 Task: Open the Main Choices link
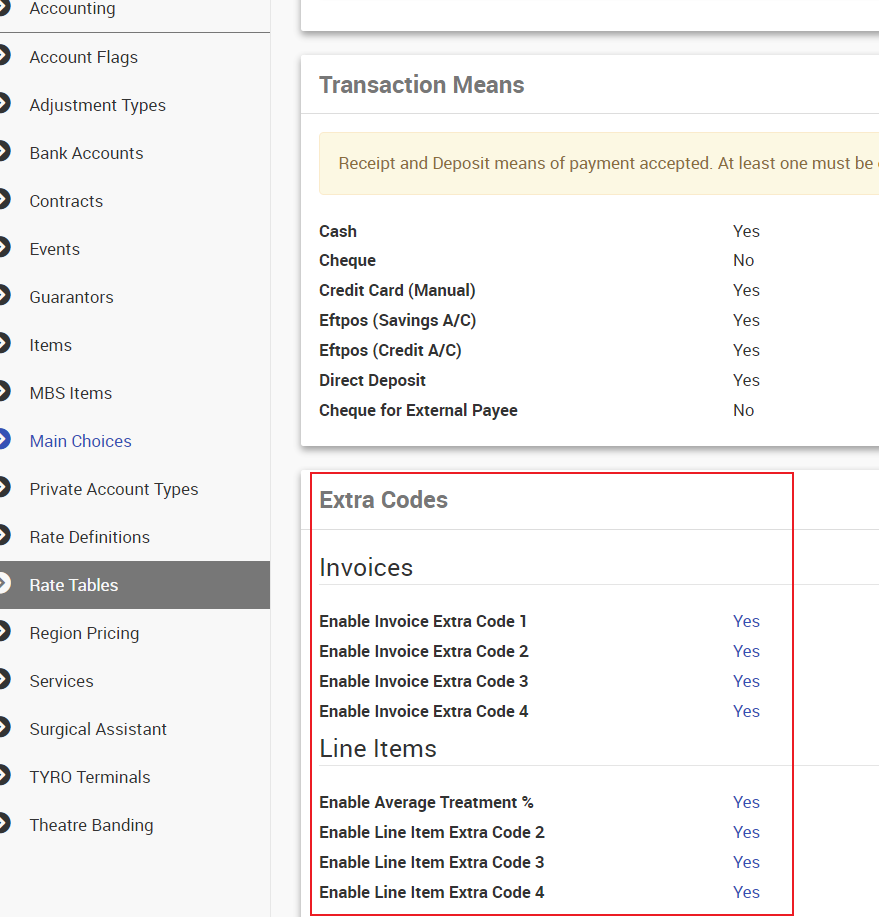pyautogui.click(x=80, y=441)
